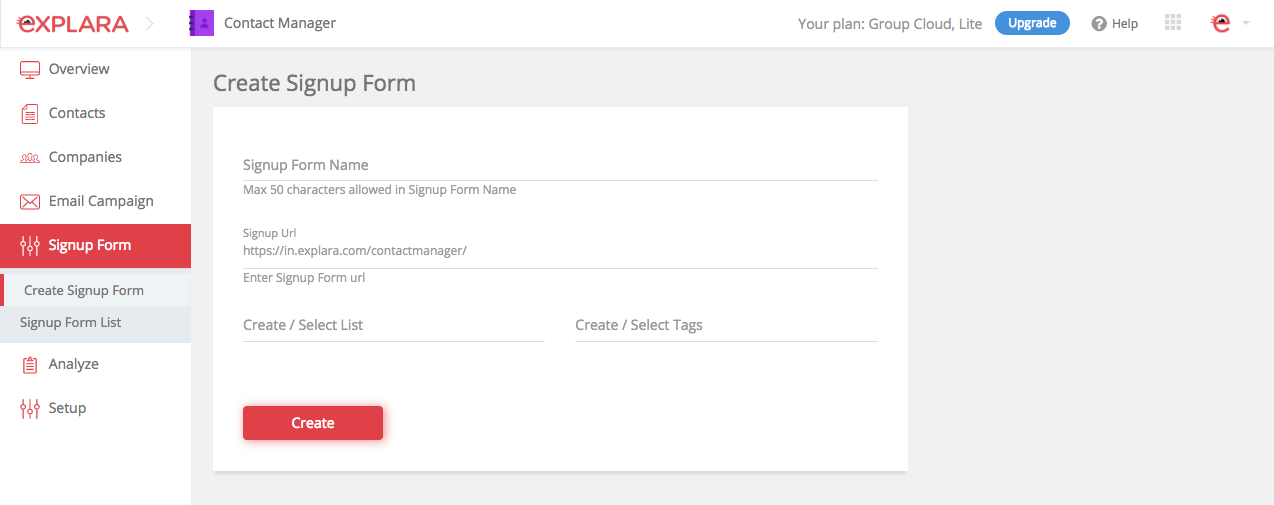Viewport: 1274px width, 505px height.
Task: Expand the user account dropdown arrow
Action: (x=1246, y=24)
